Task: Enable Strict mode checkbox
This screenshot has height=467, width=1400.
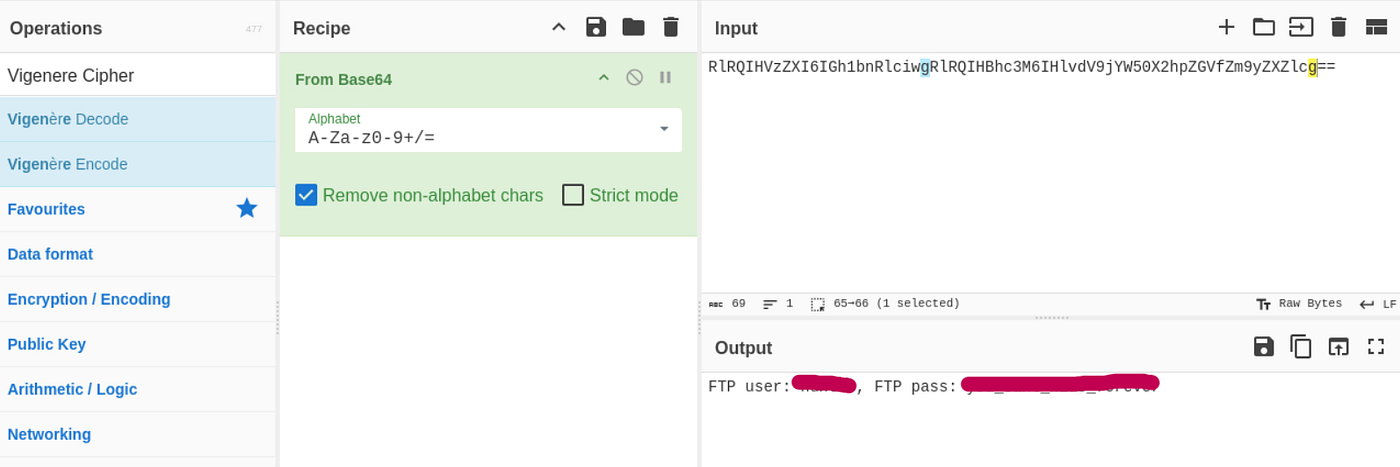Action: pos(573,195)
